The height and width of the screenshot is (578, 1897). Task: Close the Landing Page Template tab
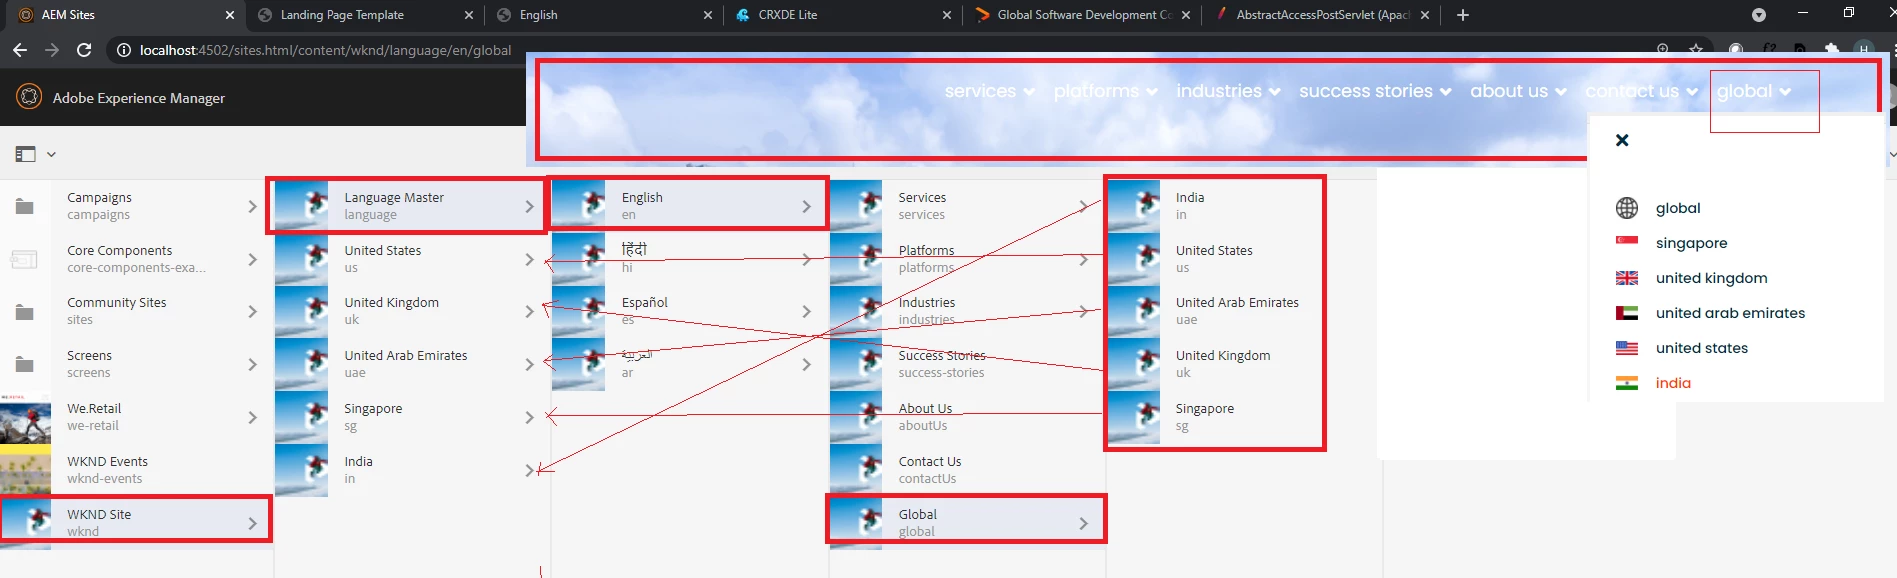coord(469,15)
